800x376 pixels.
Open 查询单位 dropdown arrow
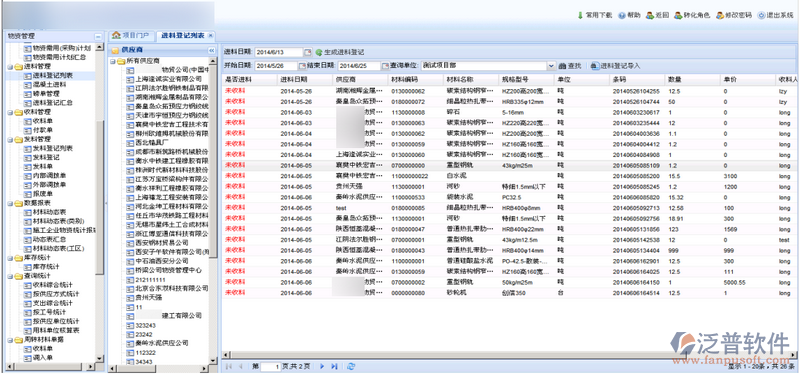click(x=551, y=66)
